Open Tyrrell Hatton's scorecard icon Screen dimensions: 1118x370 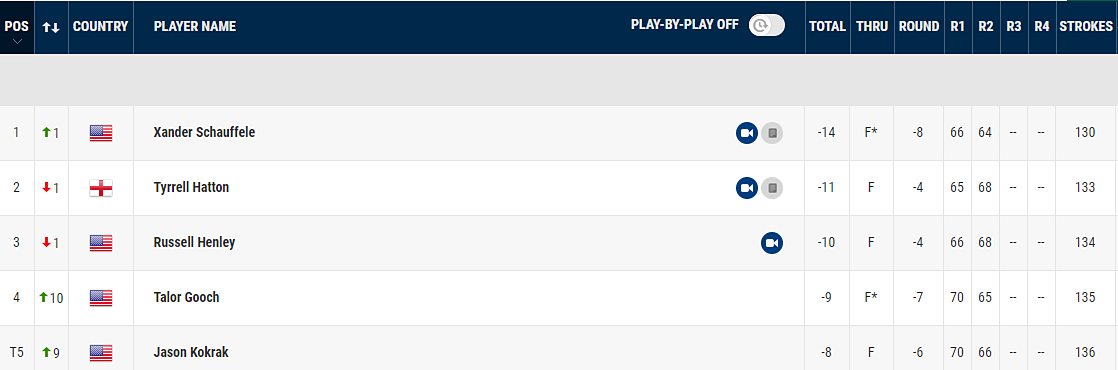click(x=771, y=188)
